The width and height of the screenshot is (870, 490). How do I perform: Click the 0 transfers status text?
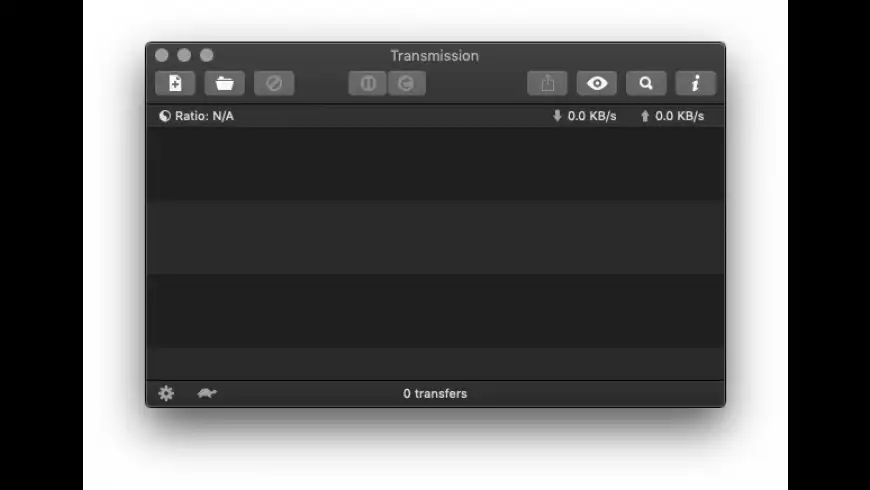pyautogui.click(x=435, y=393)
